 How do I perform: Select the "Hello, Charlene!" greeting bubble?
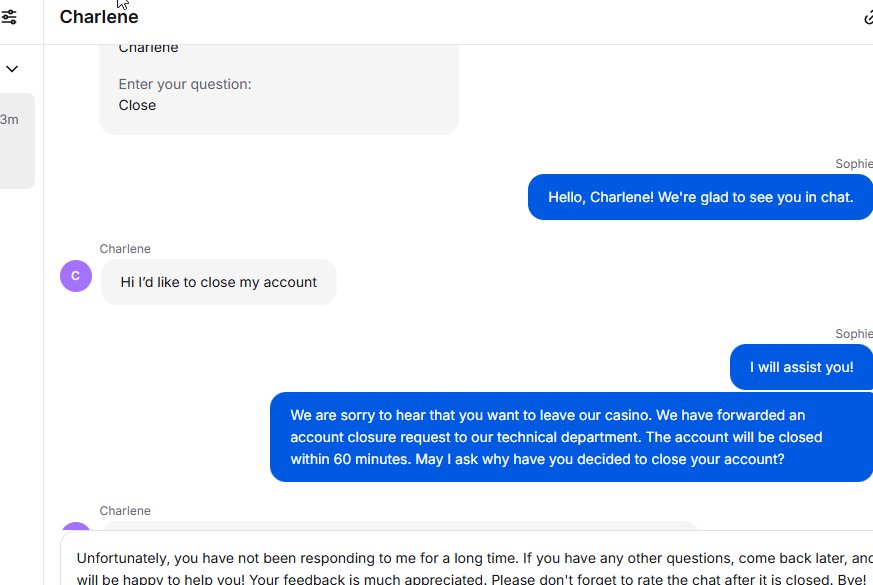click(700, 197)
